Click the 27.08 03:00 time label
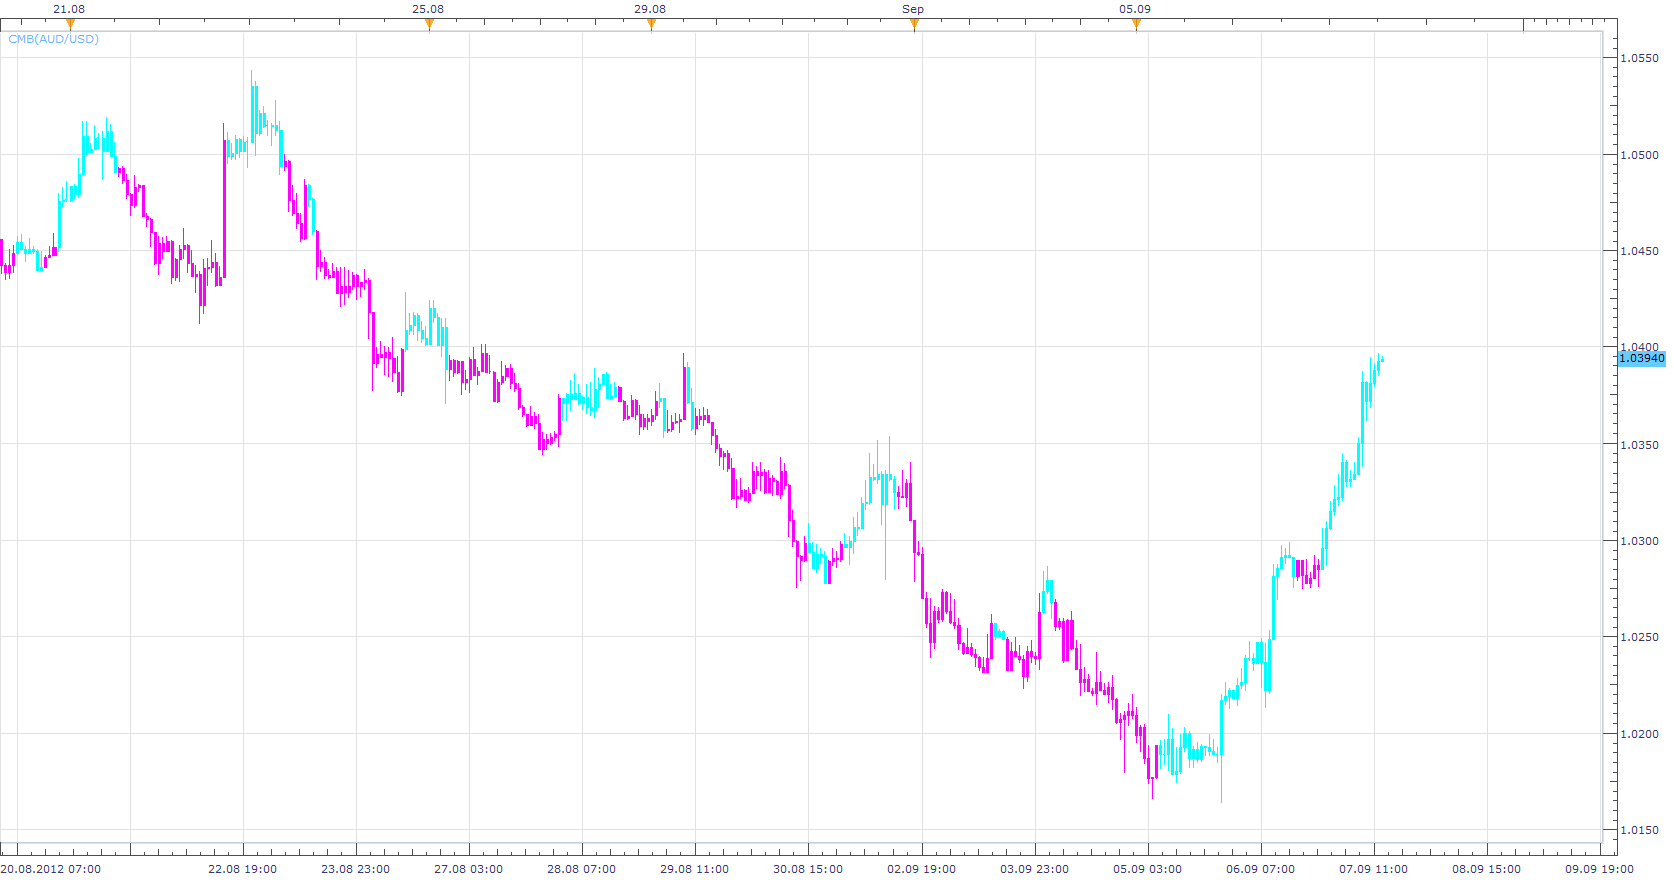Screen dimensions: 1674x880 (469, 869)
